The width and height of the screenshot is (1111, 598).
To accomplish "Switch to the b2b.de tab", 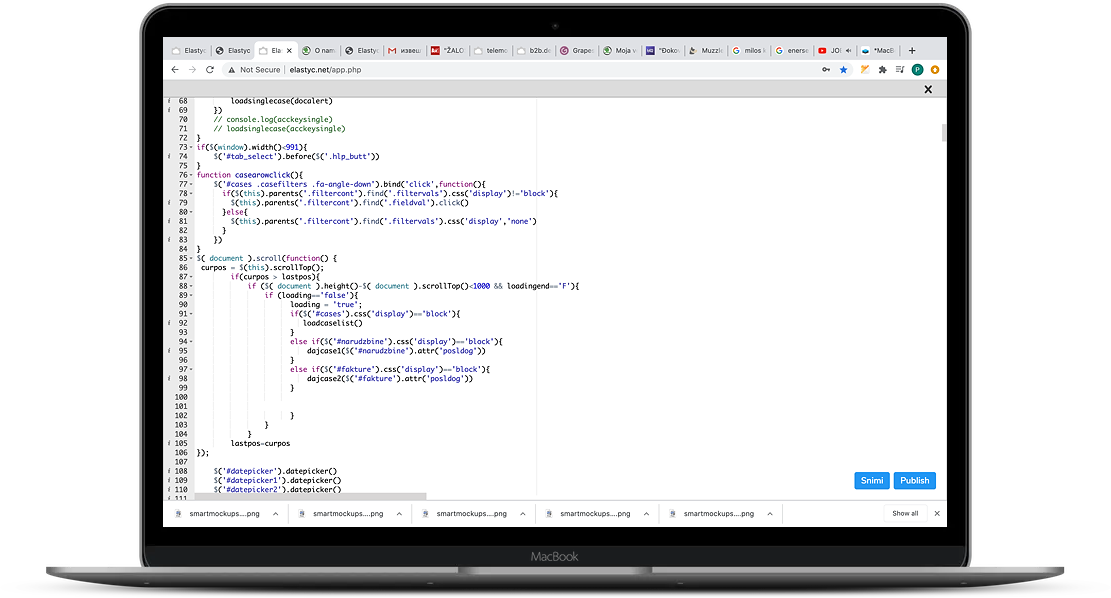I will tap(534, 50).
